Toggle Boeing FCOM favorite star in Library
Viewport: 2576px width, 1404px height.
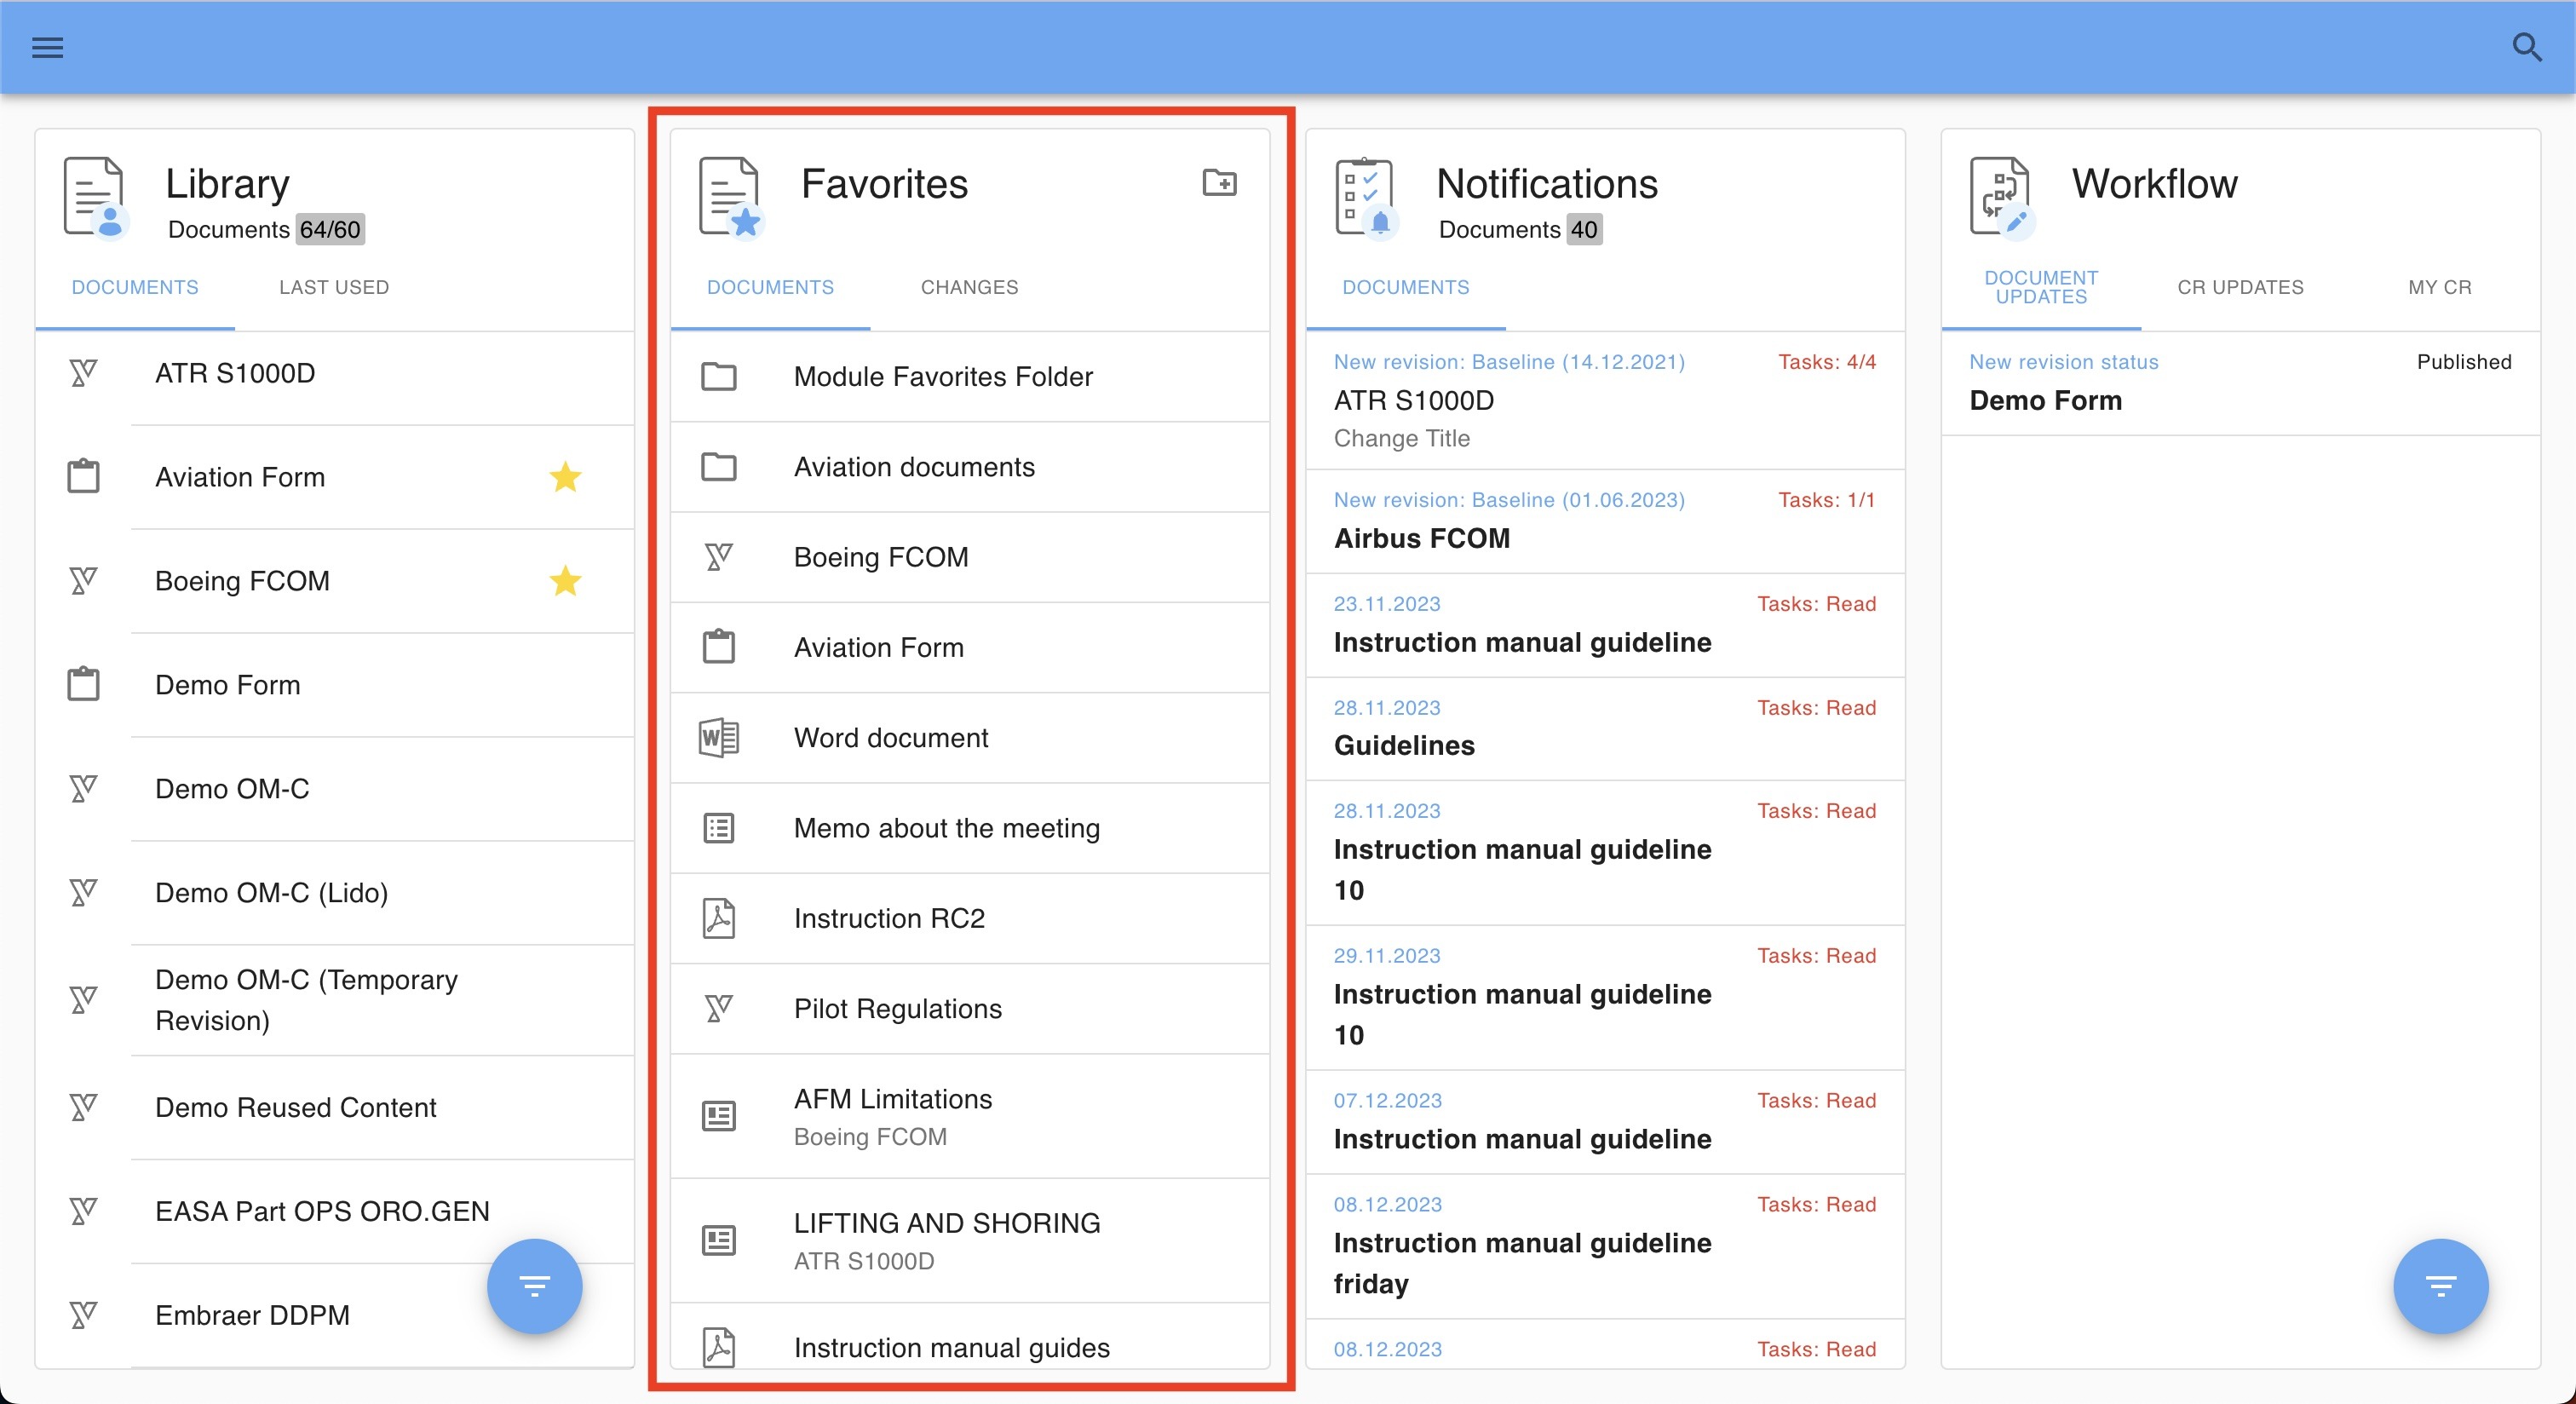click(565, 581)
